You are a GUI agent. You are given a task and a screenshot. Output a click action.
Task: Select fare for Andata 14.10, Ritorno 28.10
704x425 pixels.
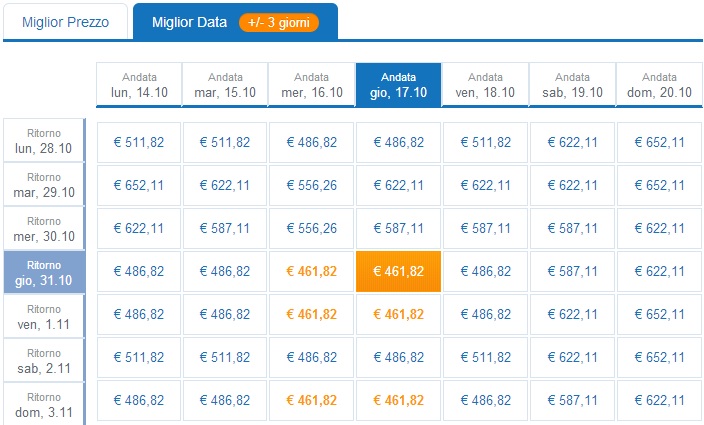coord(139,142)
